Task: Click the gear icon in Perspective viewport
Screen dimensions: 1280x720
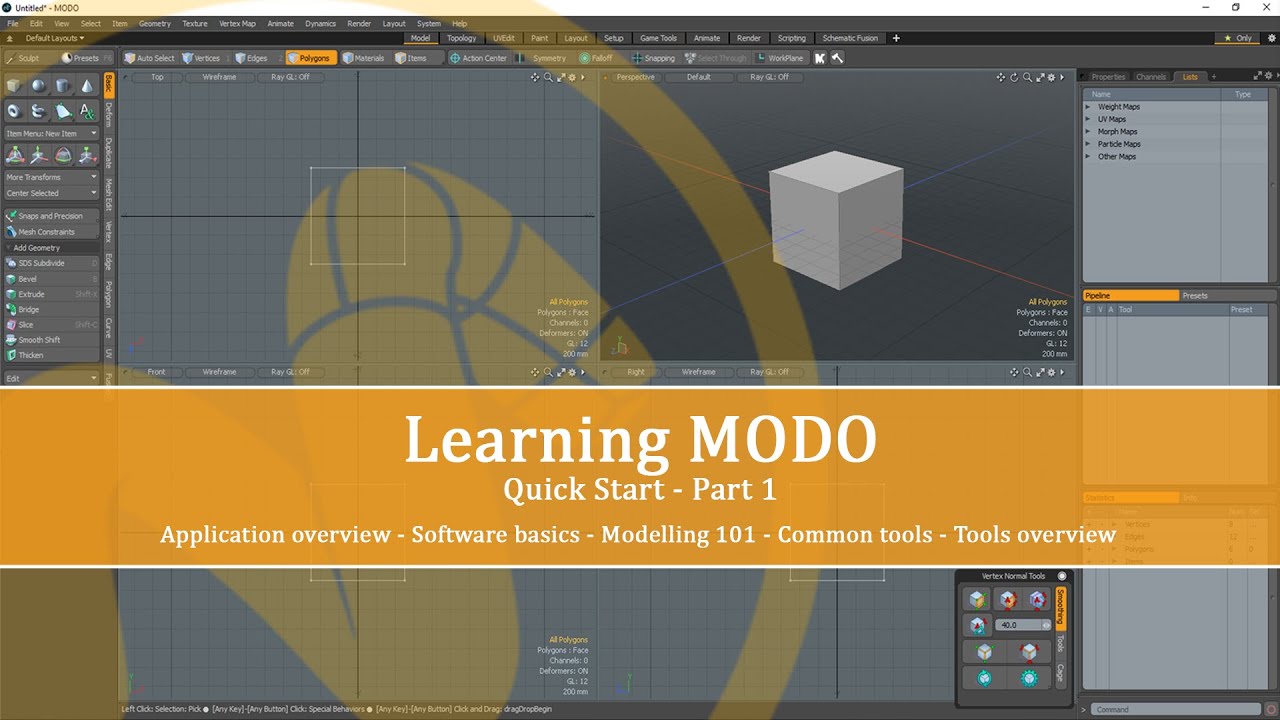Action: (1051, 77)
